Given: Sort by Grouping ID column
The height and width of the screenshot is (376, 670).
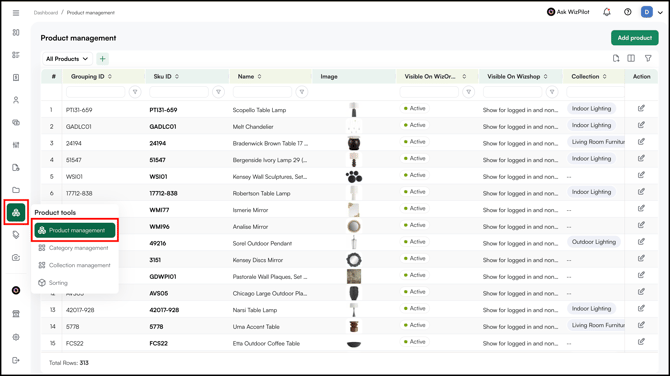Looking at the screenshot, I should pos(110,76).
